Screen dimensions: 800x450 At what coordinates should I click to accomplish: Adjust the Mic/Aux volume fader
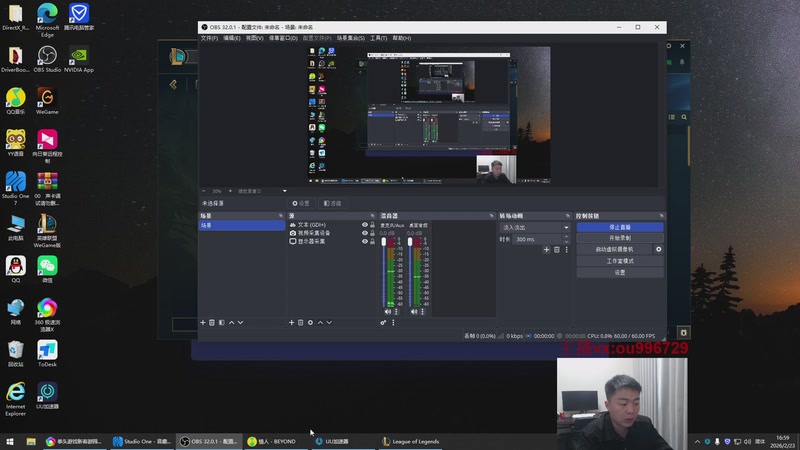(384, 242)
